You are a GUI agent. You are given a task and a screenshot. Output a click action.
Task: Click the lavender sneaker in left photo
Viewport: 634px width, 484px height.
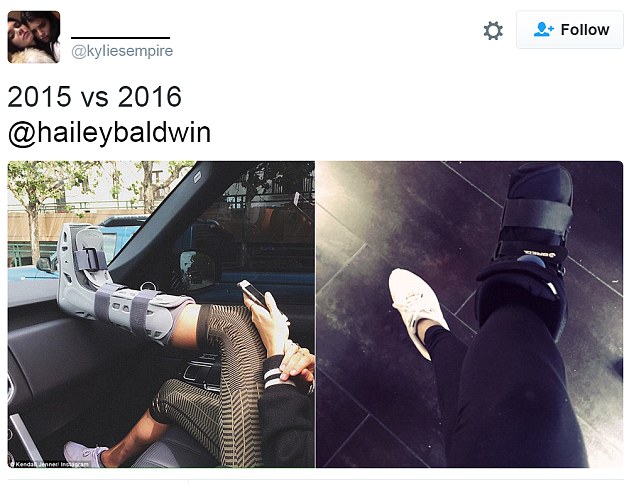(86, 454)
